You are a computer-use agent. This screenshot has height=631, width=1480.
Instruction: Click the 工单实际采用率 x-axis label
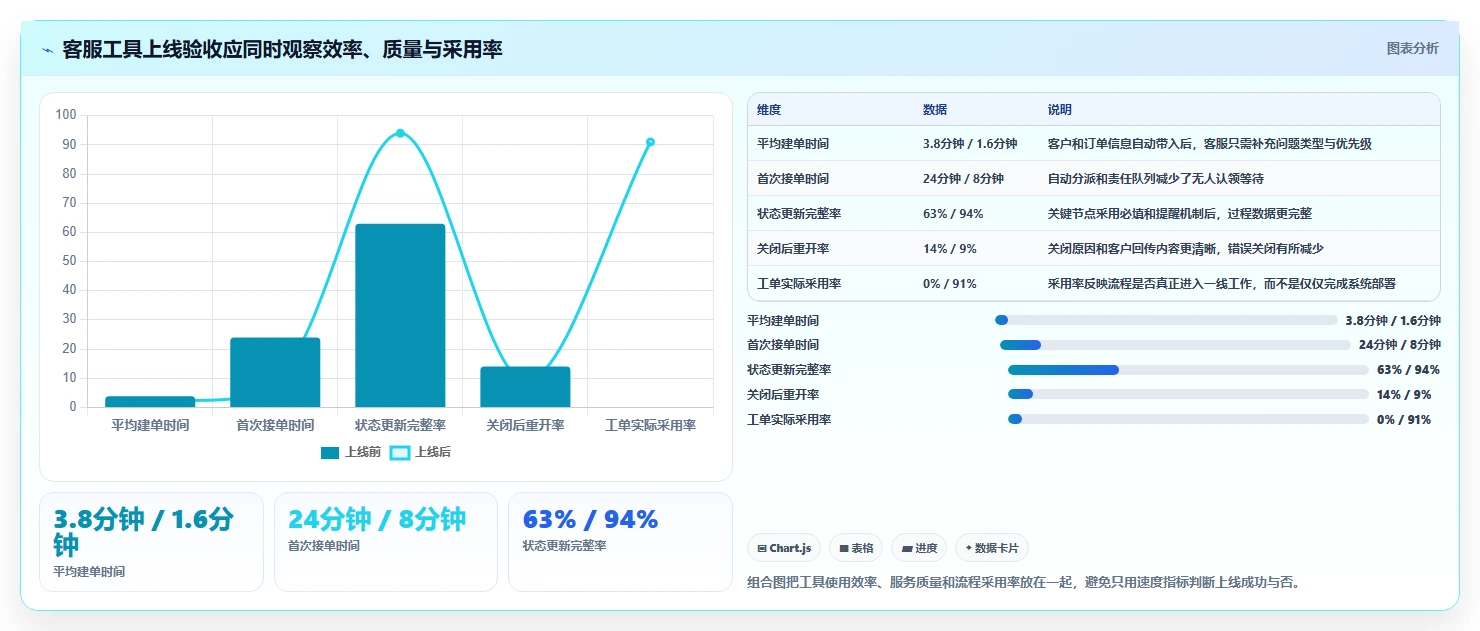[x=650, y=425]
